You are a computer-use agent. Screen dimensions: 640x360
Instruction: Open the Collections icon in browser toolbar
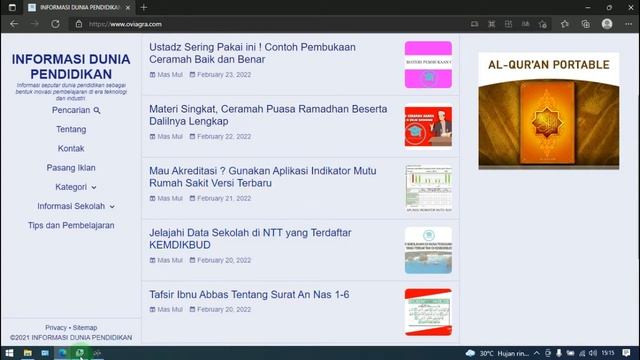point(586,24)
